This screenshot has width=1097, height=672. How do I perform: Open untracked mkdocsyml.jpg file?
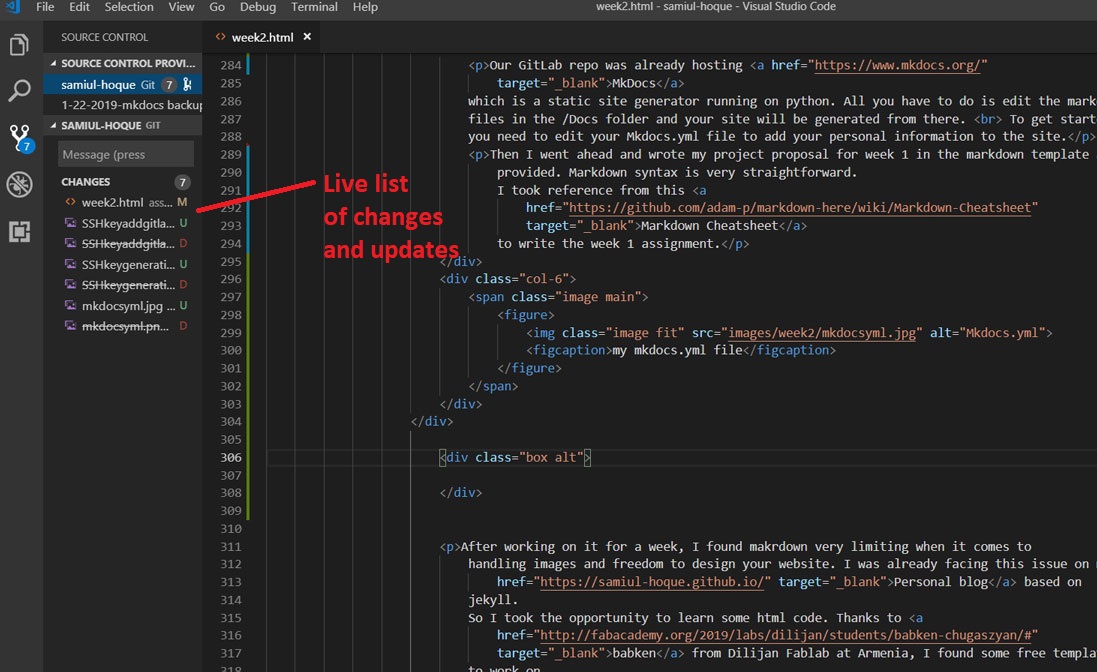pyautogui.click(x=122, y=306)
